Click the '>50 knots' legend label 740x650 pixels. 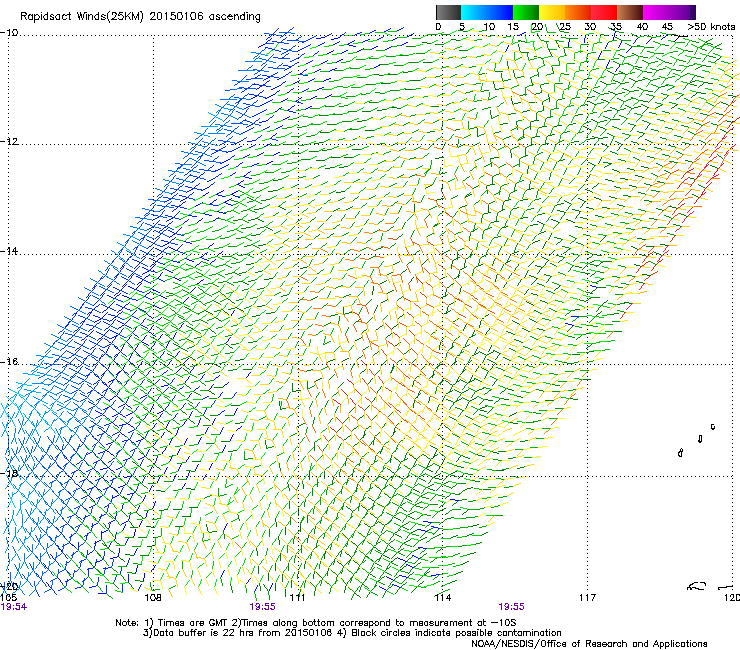[x=711, y=27]
